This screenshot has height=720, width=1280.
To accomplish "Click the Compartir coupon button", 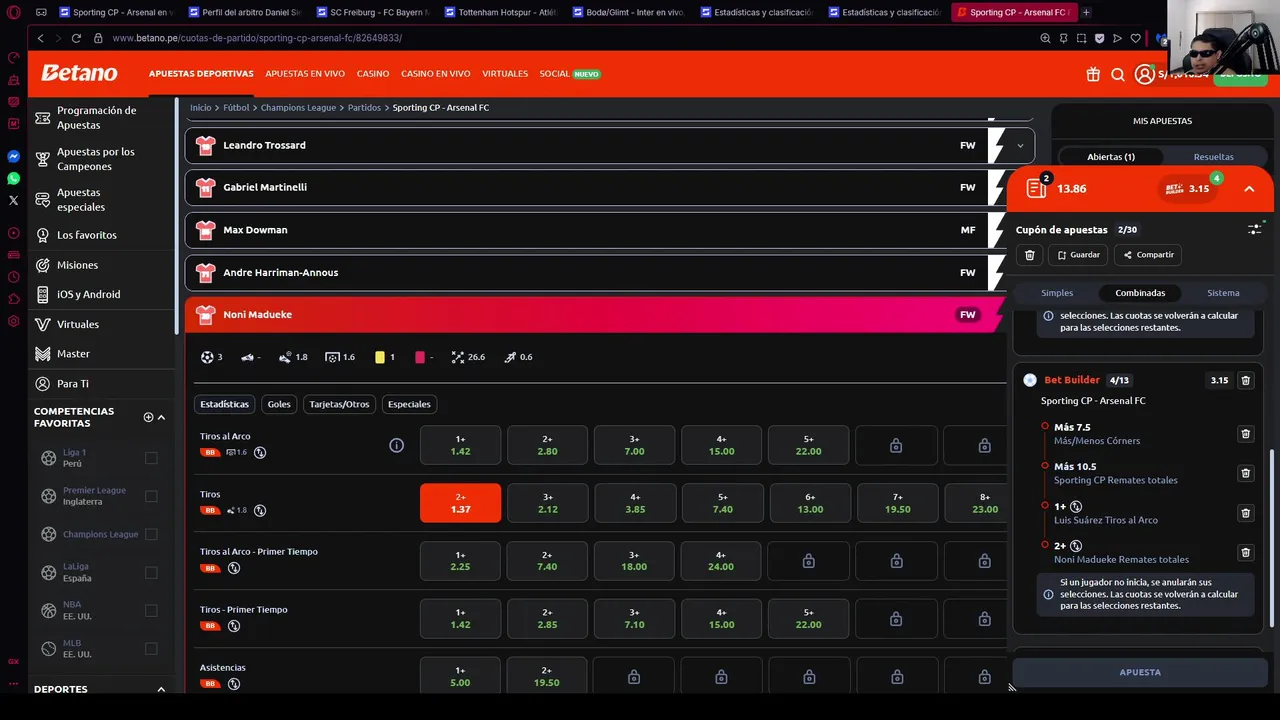I will pyautogui.click(x=1148, y=255).
